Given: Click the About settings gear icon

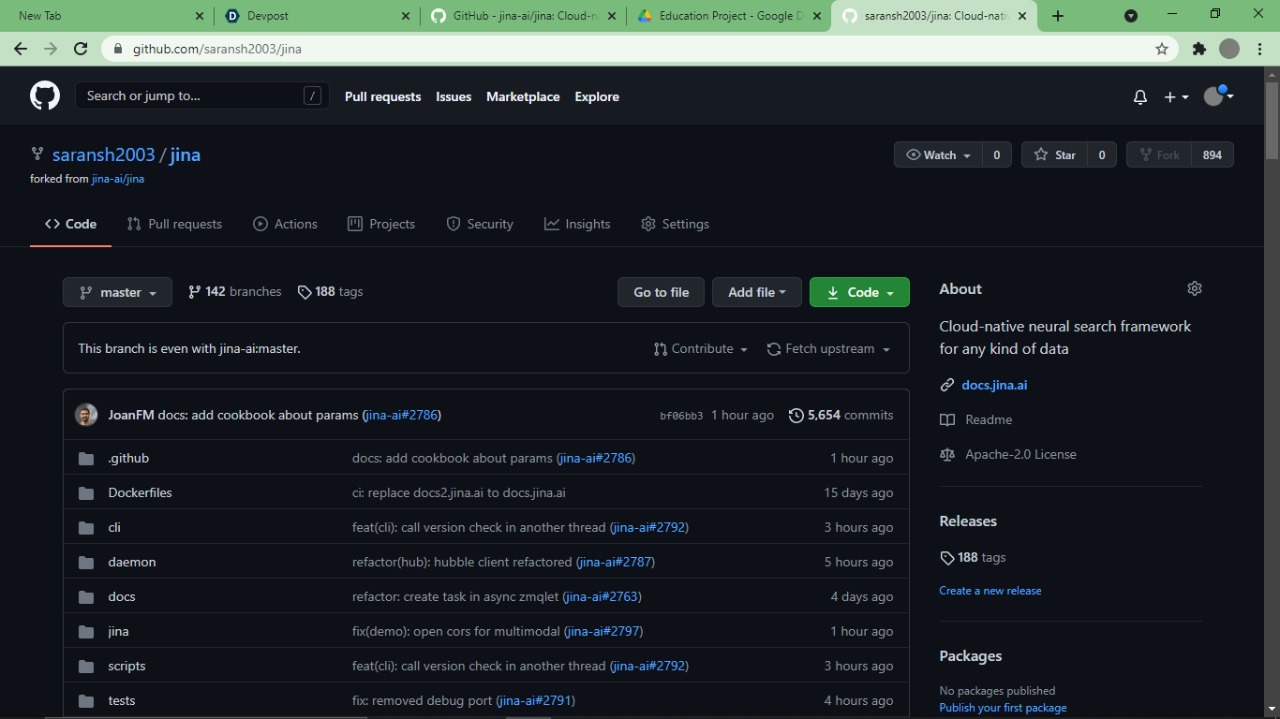Looking at the screenshot, I should click(1194, 288).
